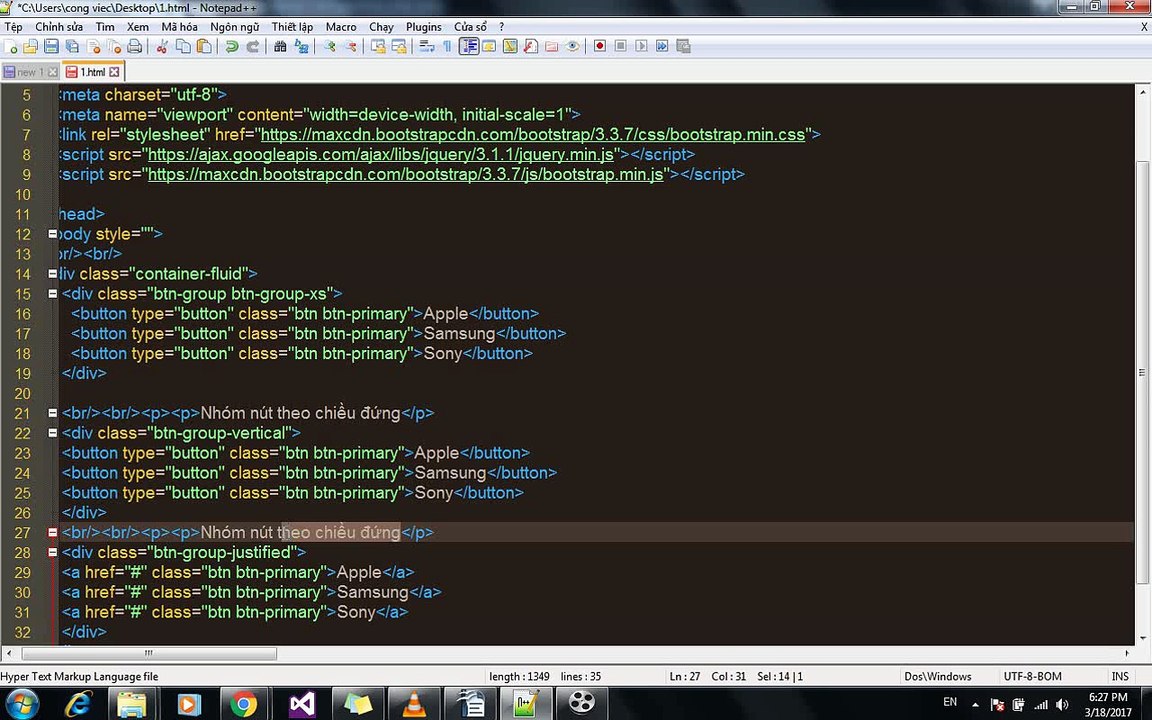Collapse the fold at line 22
The width and height of the screenshot is (1152, 720).
coord(52,433)
